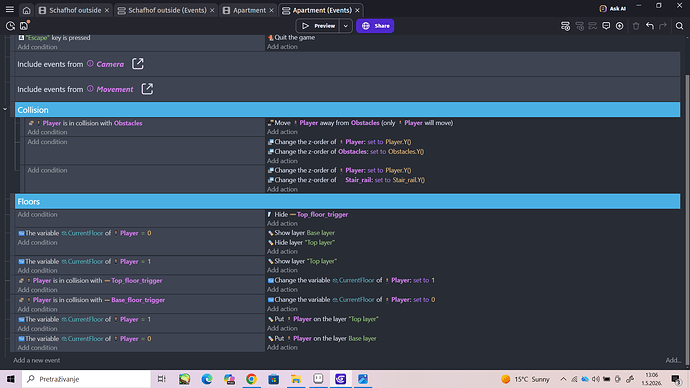This screenshot has height=388, width=690.
Task: Go to the Home tab icon
Action: tap(26, 10)
